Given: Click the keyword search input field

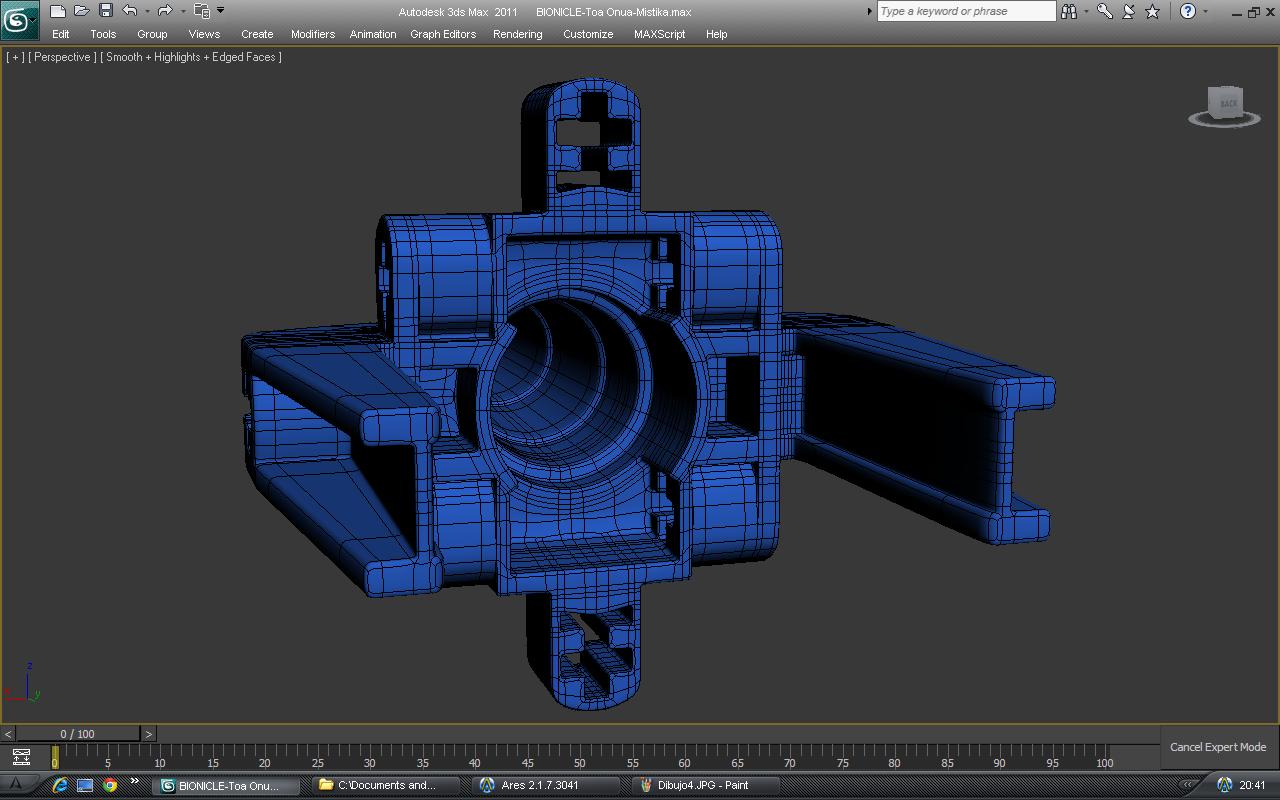Looking at the screenshot, I should 966,11.
